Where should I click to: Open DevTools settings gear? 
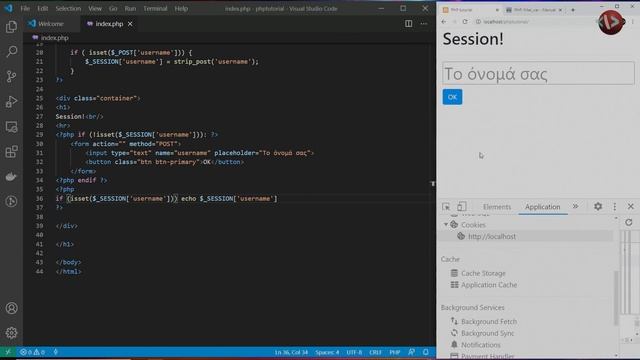tap(598, 207)
